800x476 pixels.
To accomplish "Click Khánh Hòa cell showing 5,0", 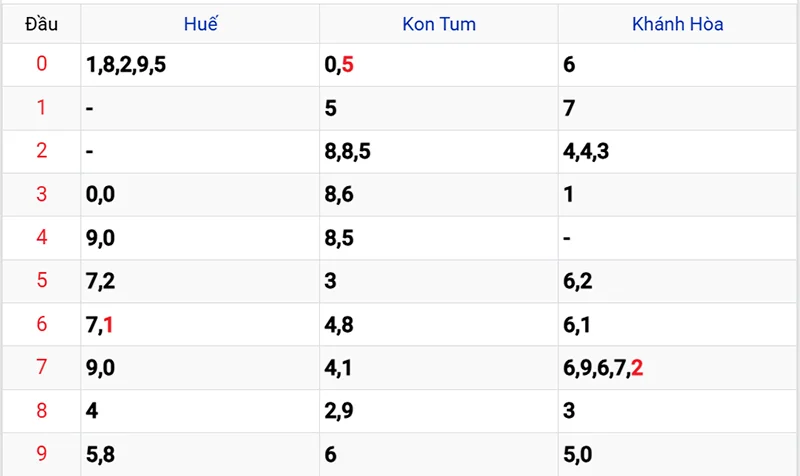I will [578, 453].
